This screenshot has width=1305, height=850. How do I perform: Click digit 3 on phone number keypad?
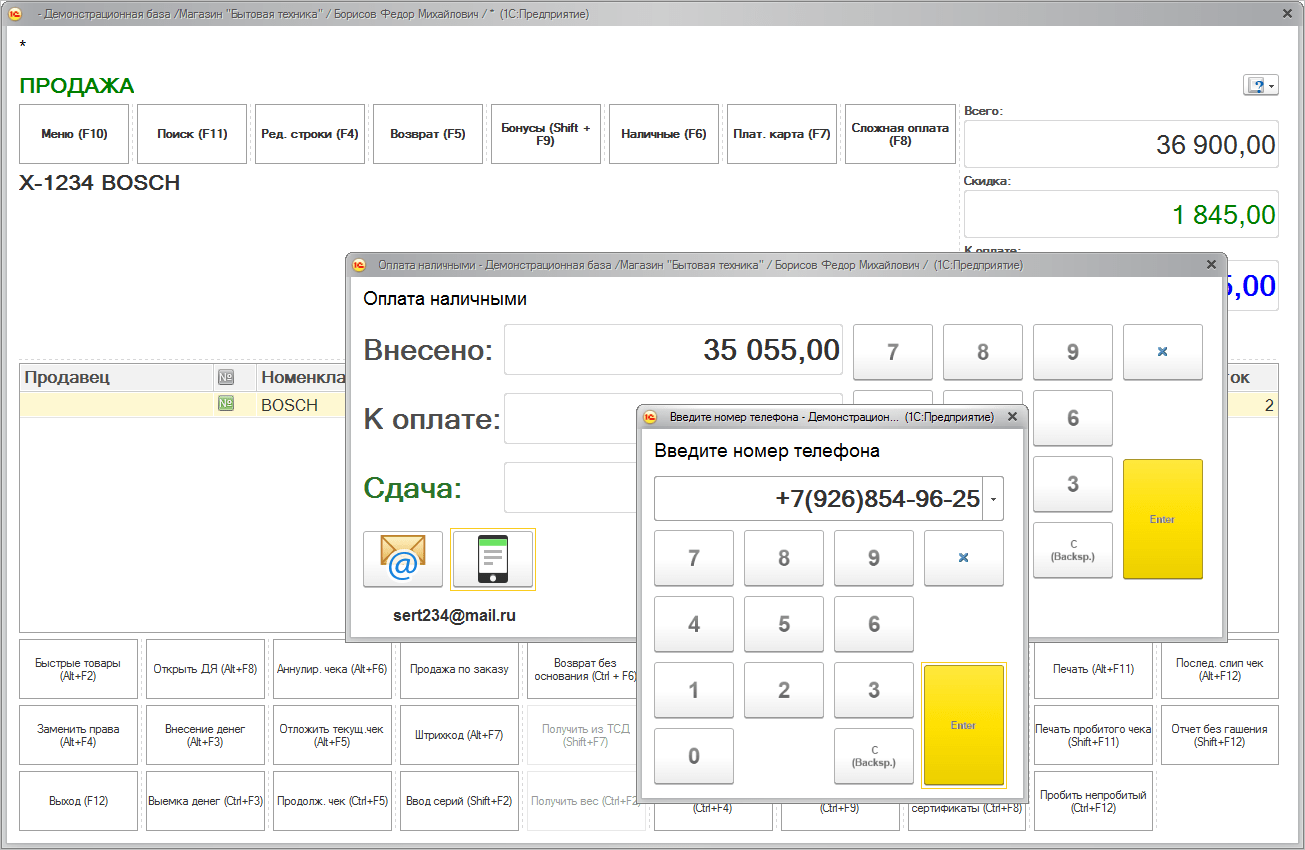tap(874, 690)
